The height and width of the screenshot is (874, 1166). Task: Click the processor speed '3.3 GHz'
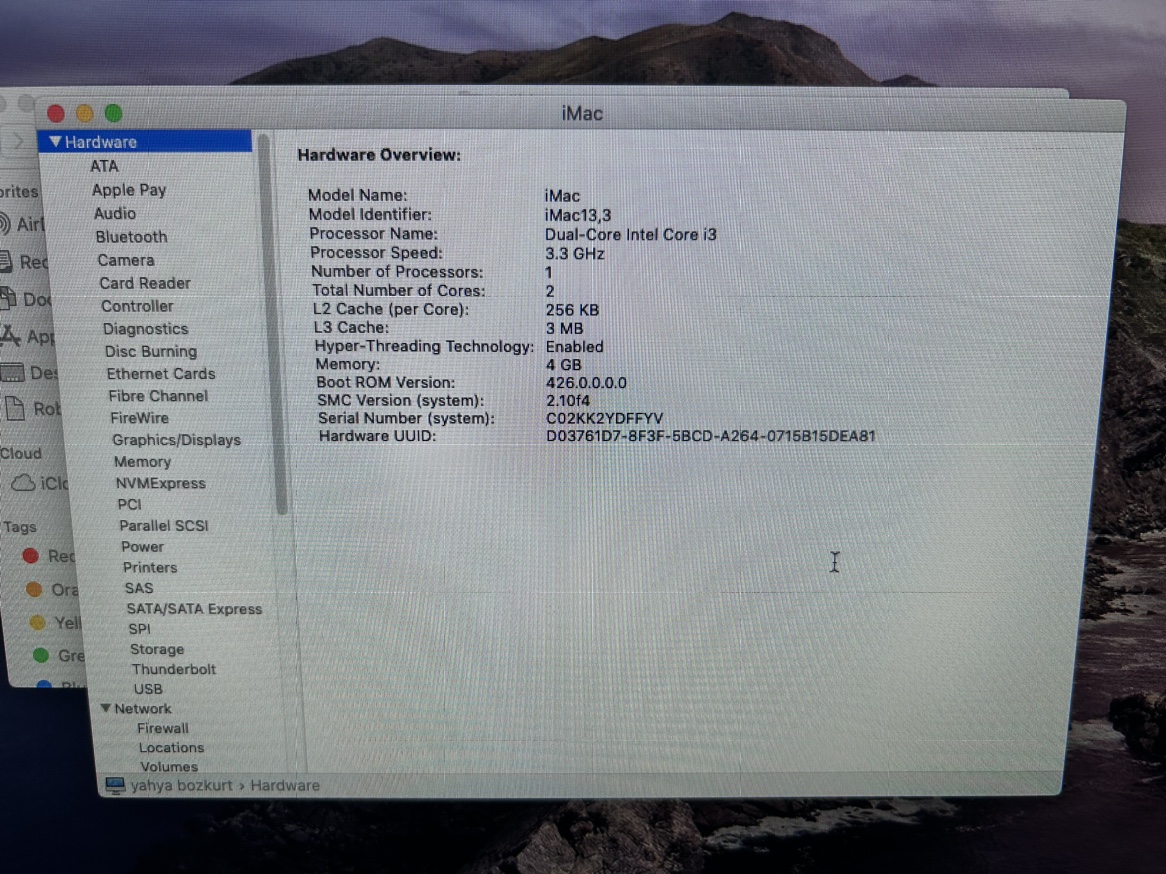(x=575, y=254)
